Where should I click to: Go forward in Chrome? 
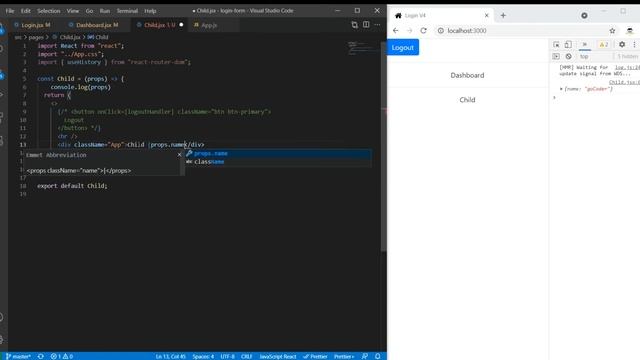pos(409,31)
